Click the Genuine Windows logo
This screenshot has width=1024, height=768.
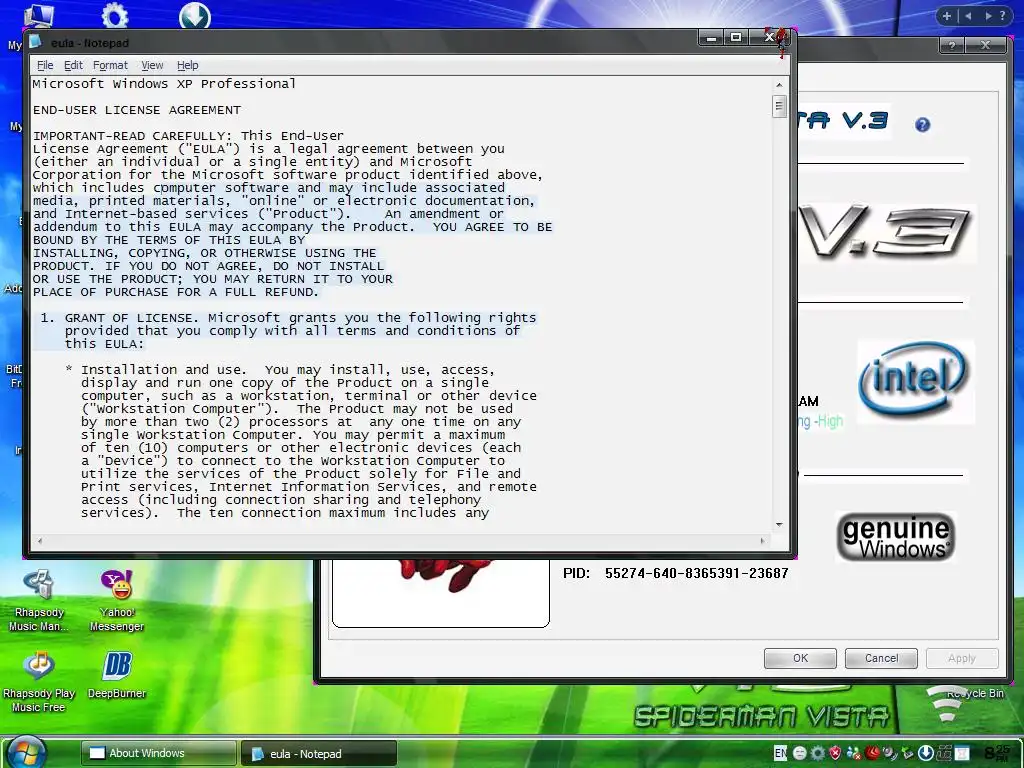897,538
